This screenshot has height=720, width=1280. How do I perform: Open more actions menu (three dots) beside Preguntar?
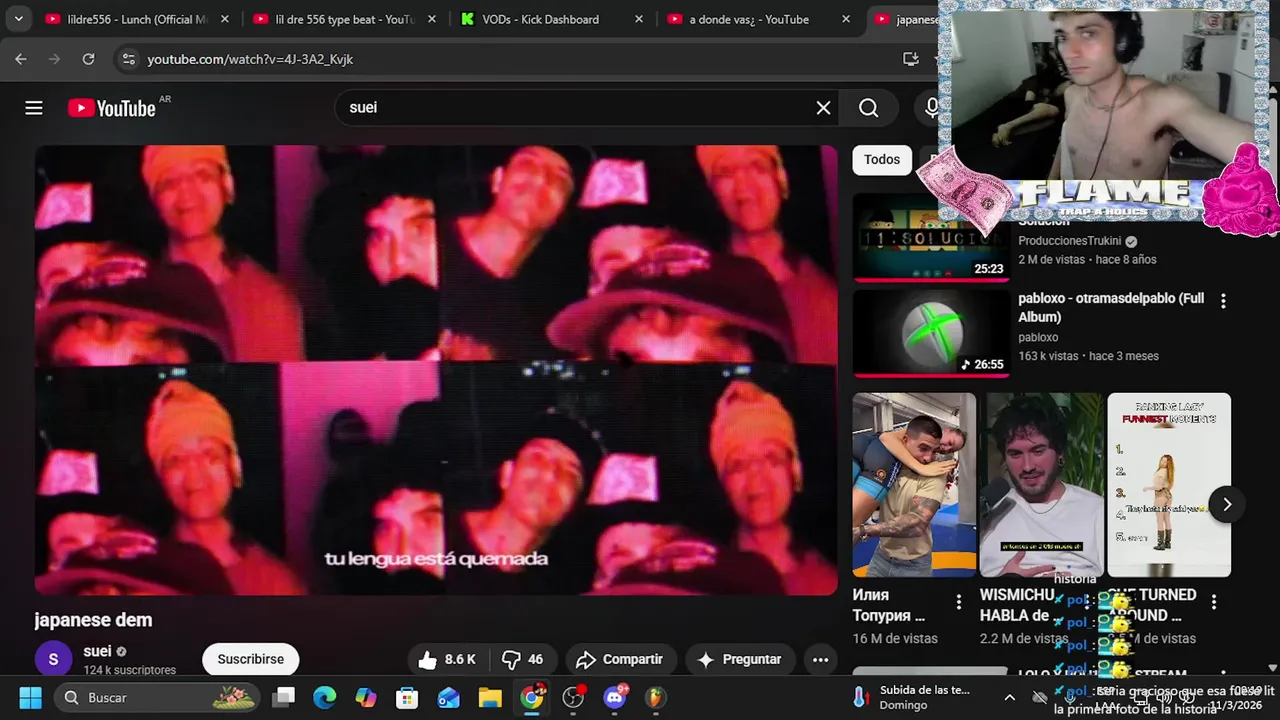tap(820, 659)
